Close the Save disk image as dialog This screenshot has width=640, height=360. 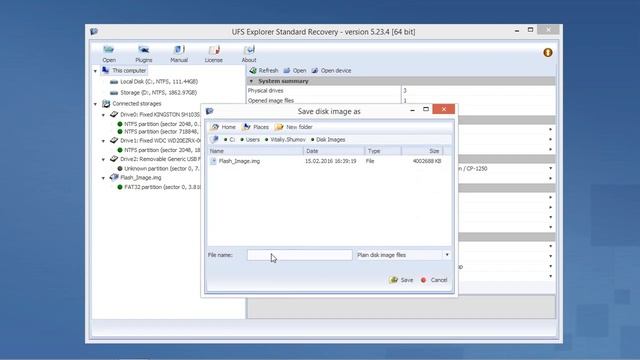point(443,109)
